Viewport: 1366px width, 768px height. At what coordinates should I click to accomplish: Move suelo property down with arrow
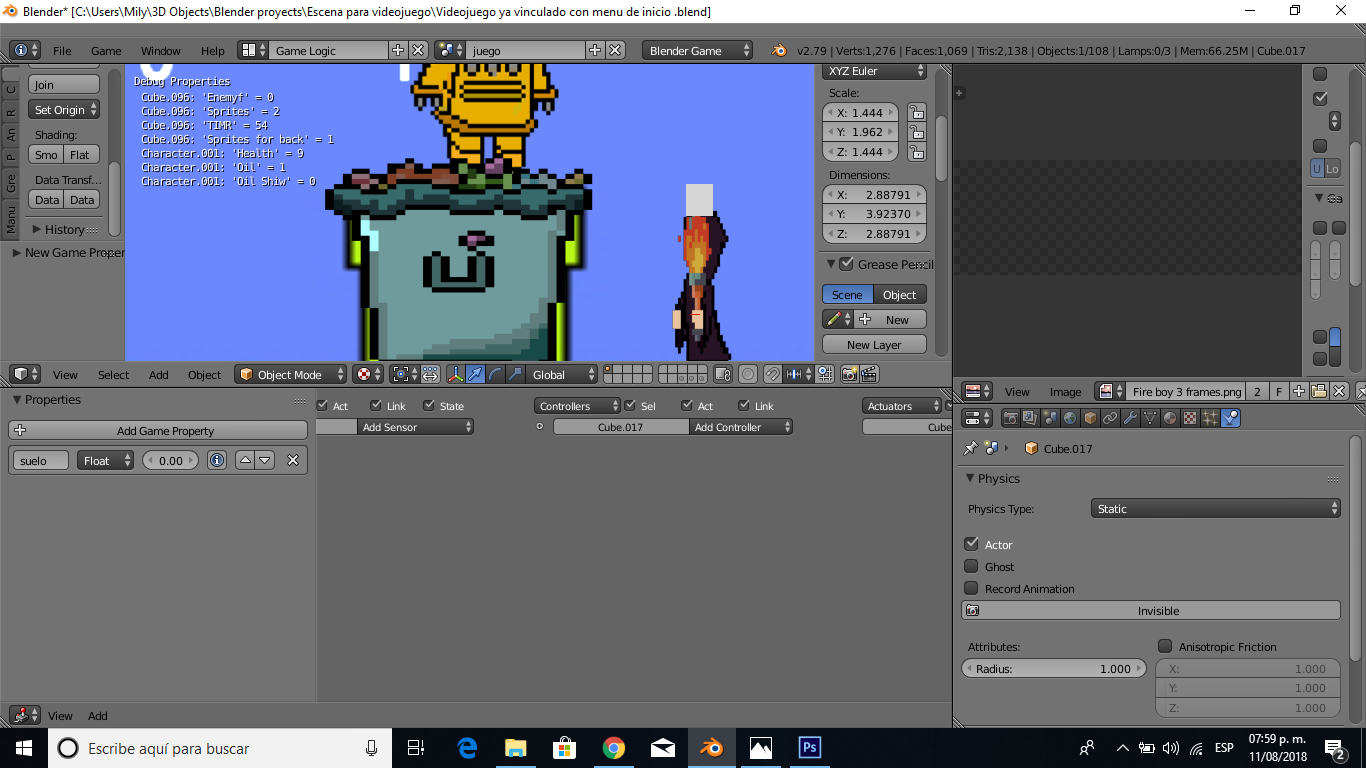265,460
